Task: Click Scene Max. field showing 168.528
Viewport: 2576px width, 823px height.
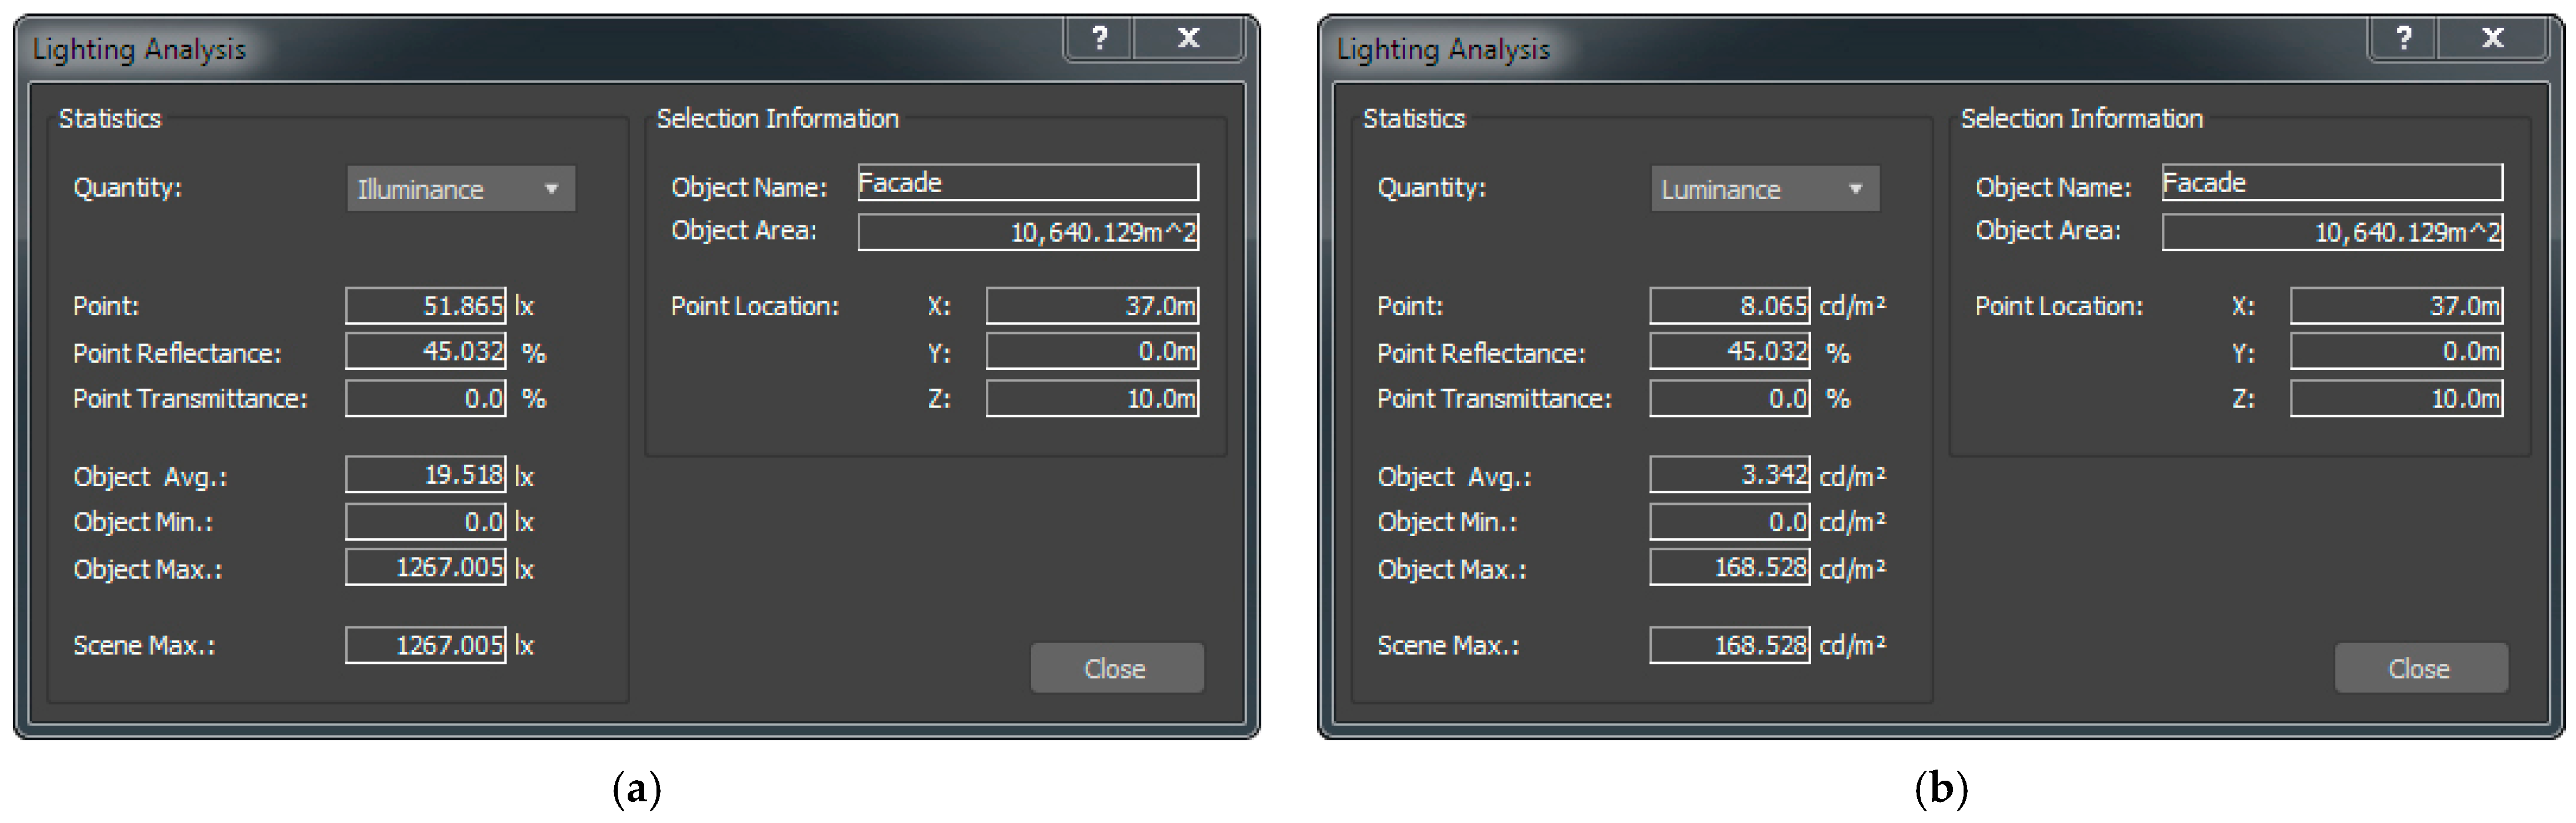Action: 1729,645
